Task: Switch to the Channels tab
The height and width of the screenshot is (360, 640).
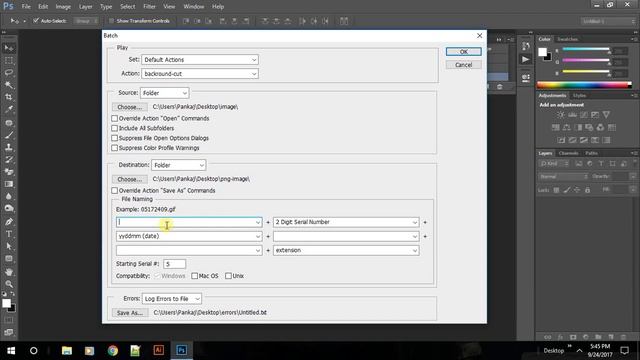Action: [x=569, y=153]
